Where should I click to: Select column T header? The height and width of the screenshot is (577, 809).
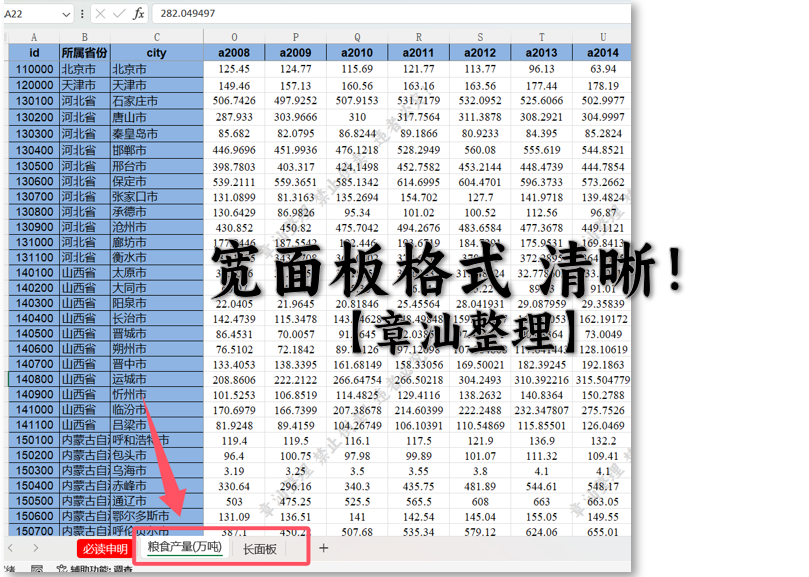coord(541,37)
